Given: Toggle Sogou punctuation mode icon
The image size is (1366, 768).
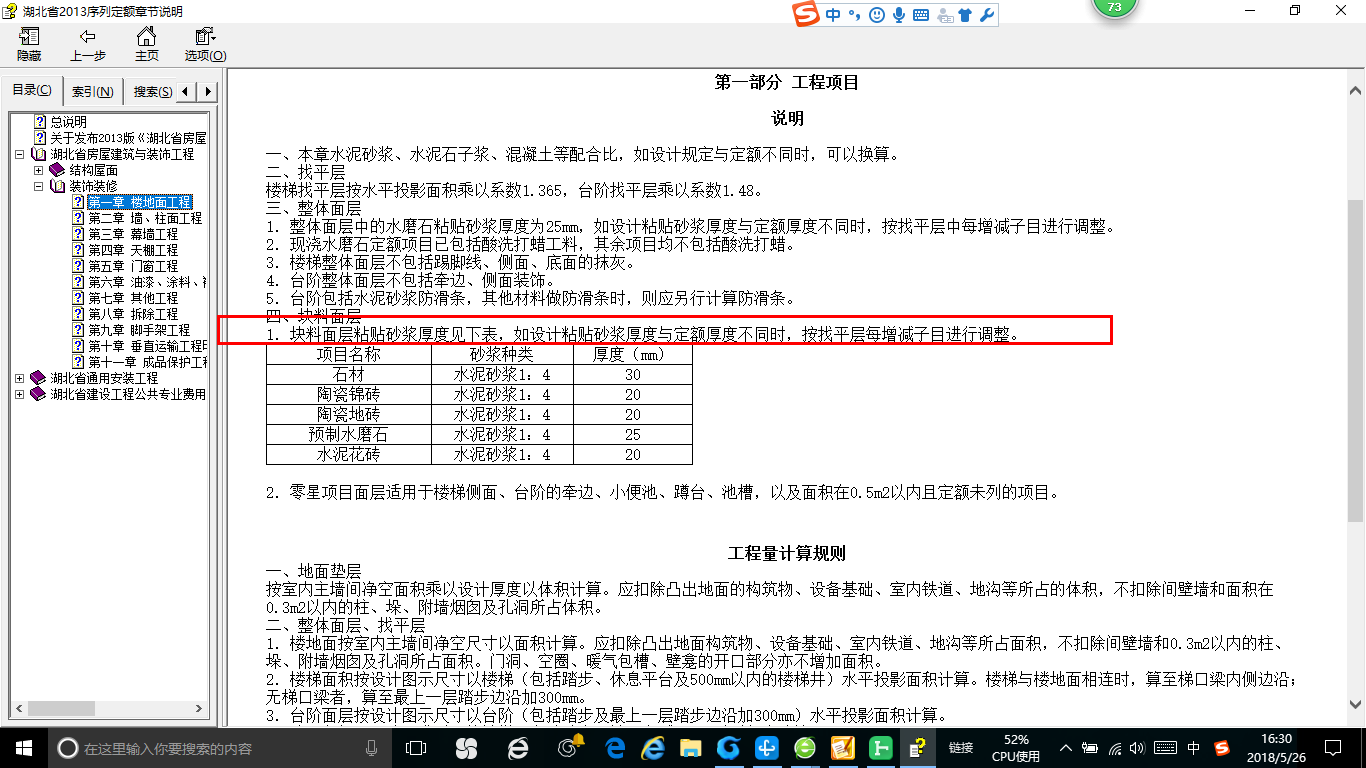Looking at the screenshot, I should [x=855, y=15].
